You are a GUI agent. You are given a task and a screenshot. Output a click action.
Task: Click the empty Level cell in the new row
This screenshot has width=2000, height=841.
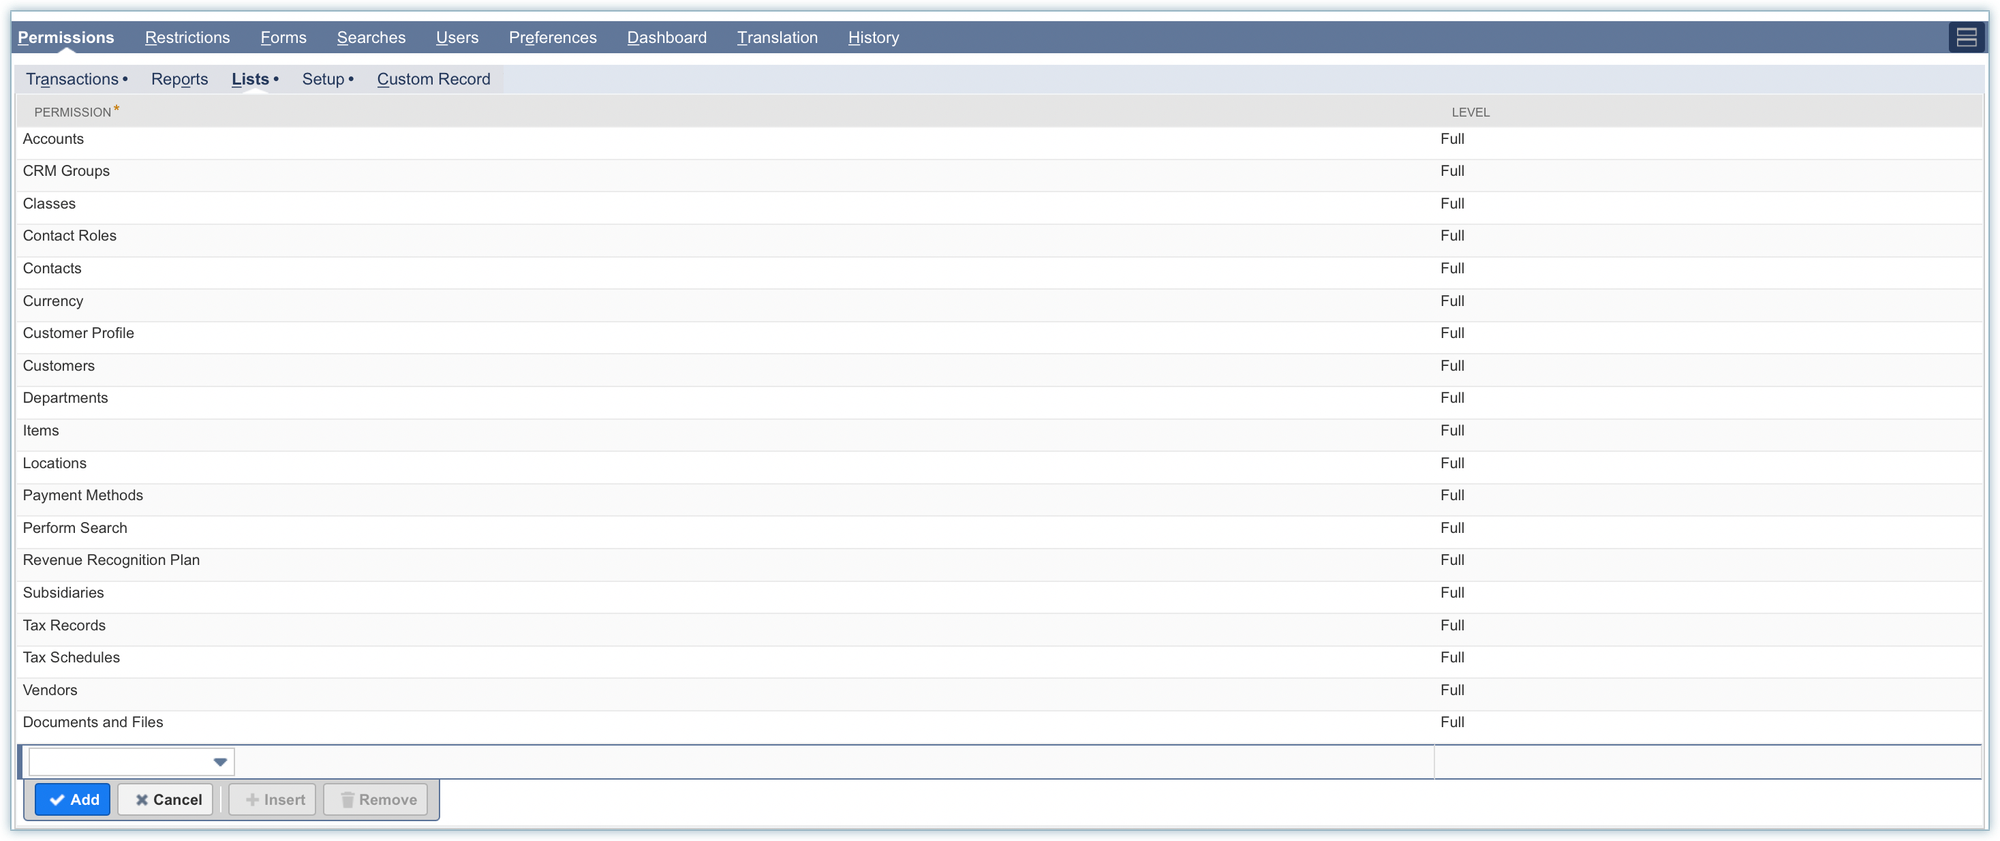[x=1707, y=762]
